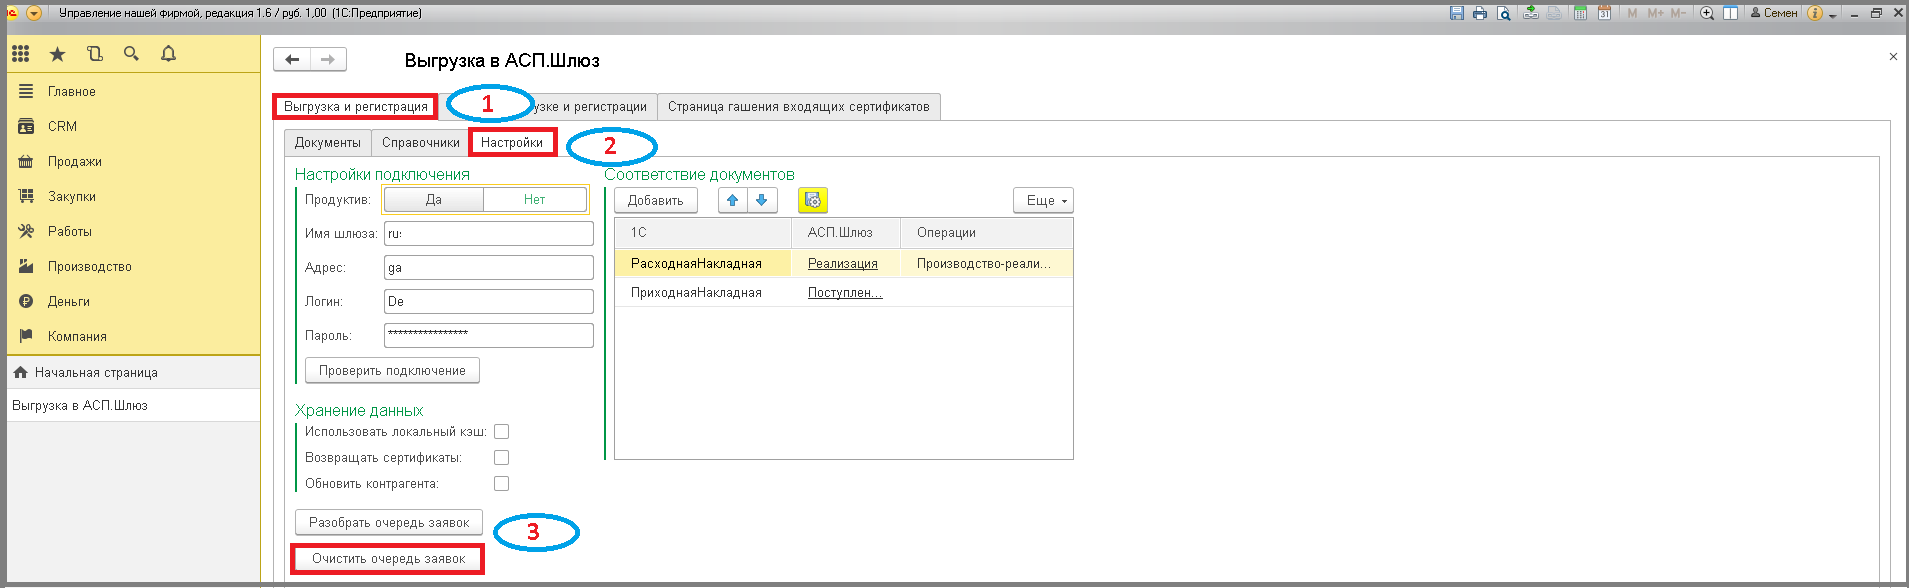Set Продуктив to Нет
Image resolution: width=1909 pixels, height=588 pixels.
tap(535, 200)
